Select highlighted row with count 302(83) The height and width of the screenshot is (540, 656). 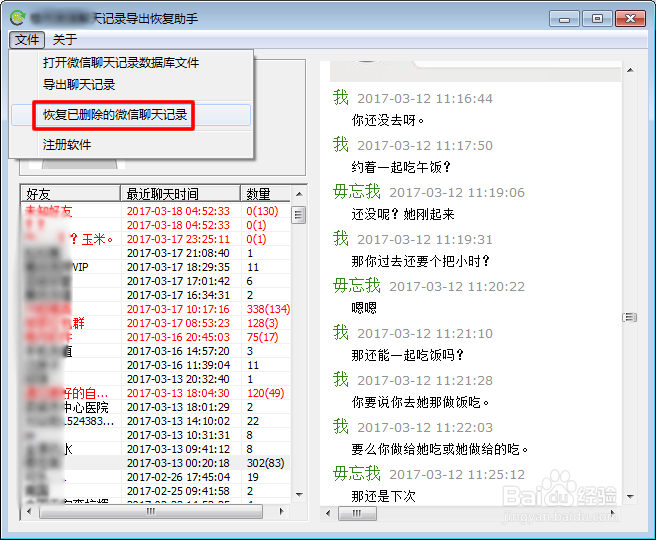pos(156,463)
